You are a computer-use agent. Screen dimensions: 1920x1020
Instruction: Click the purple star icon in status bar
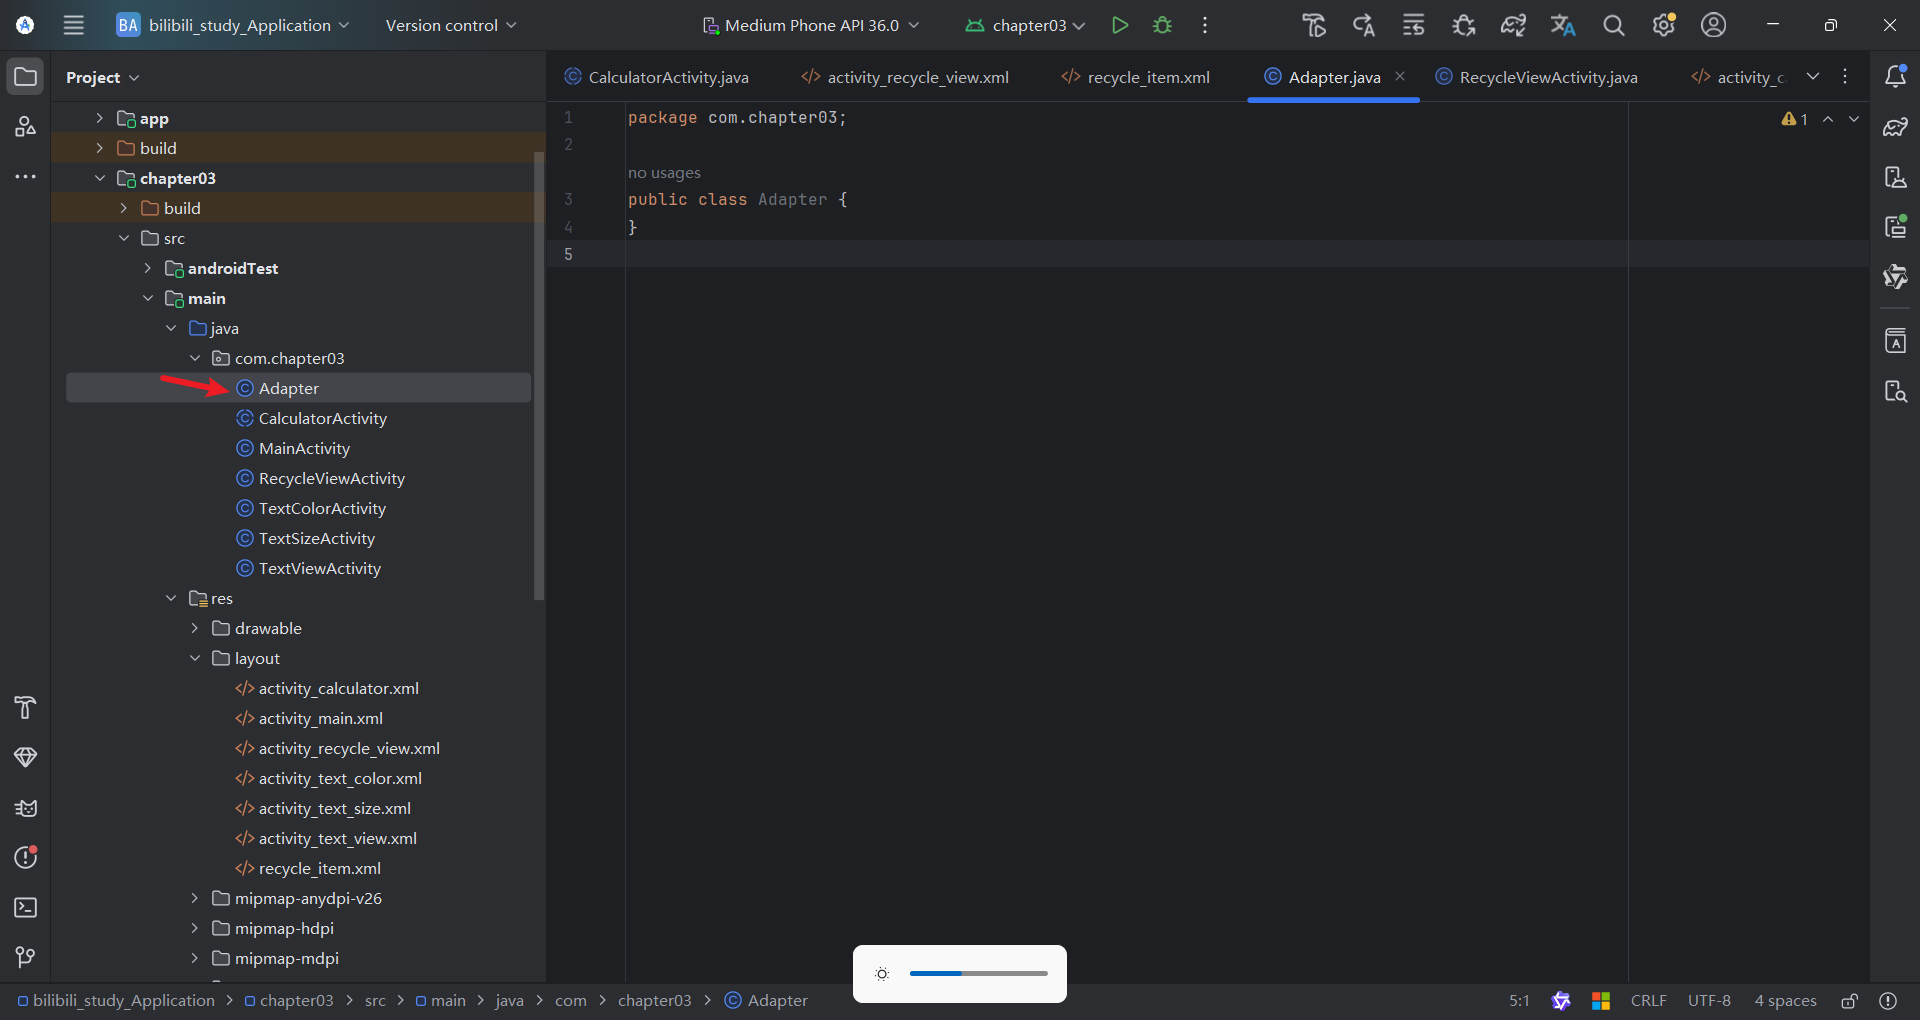(x=1561, y=1001)
